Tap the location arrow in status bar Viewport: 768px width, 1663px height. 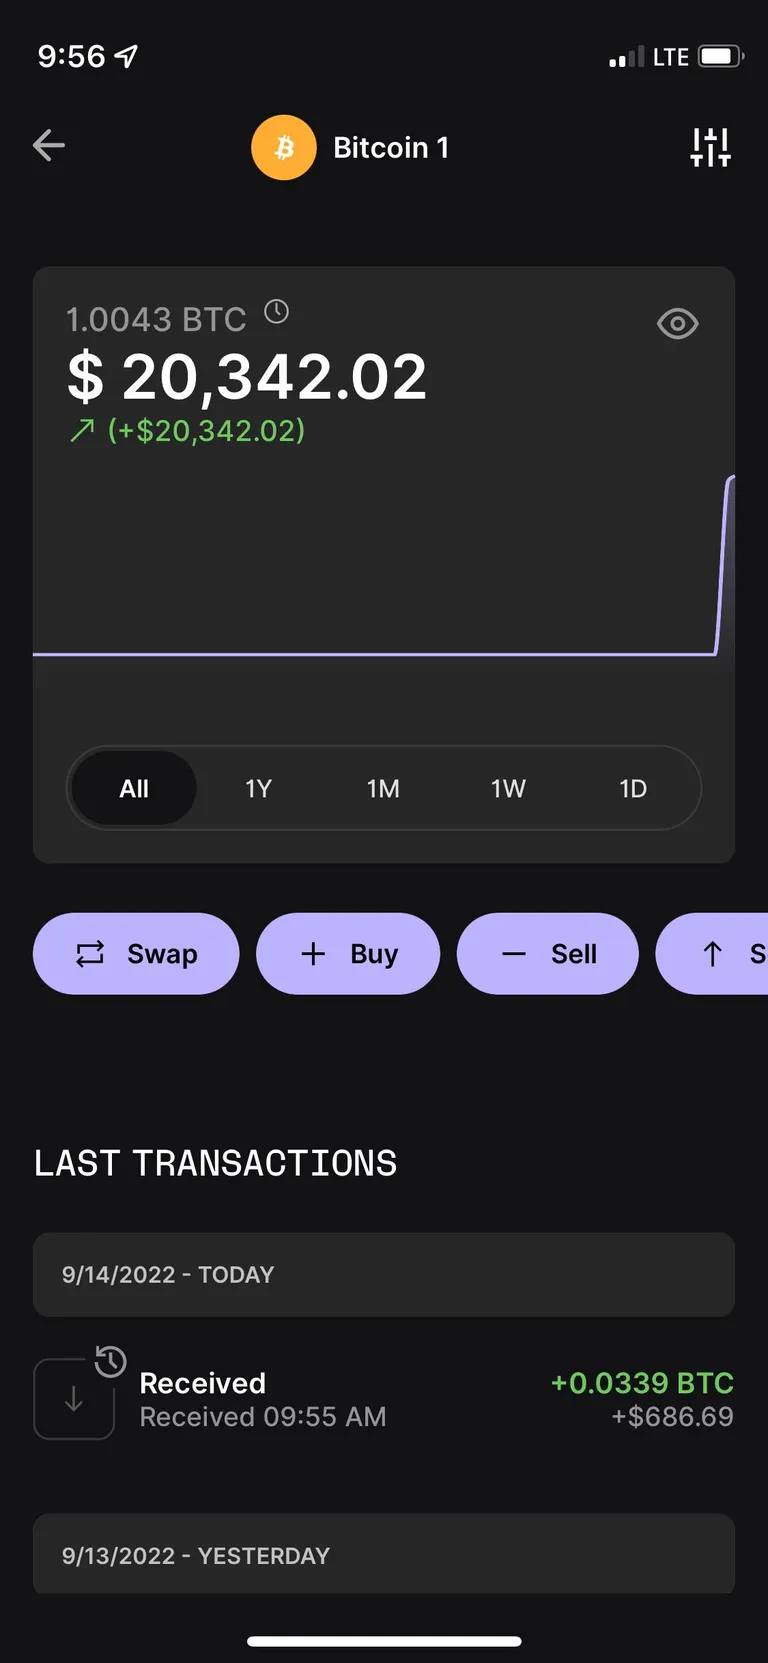126,56
